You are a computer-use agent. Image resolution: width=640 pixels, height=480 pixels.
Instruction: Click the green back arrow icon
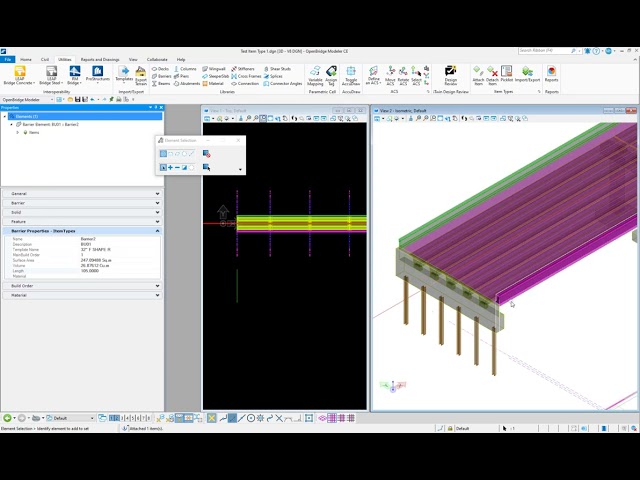coord(7,418)
